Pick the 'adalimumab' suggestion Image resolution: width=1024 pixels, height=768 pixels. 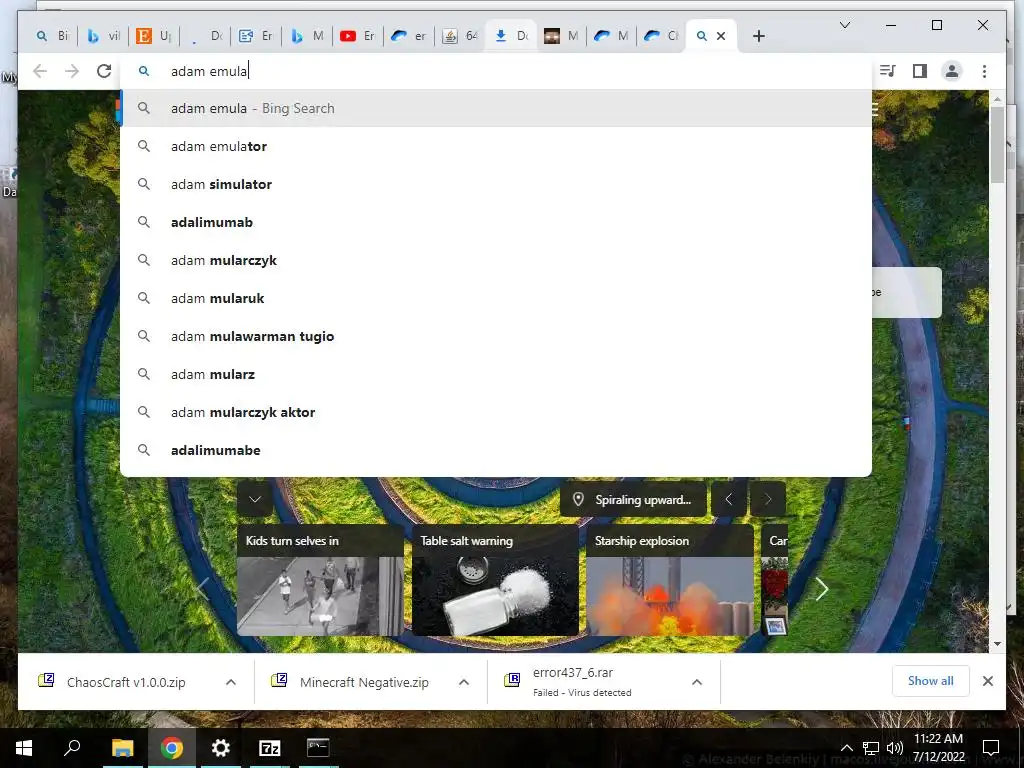point(496,222)
